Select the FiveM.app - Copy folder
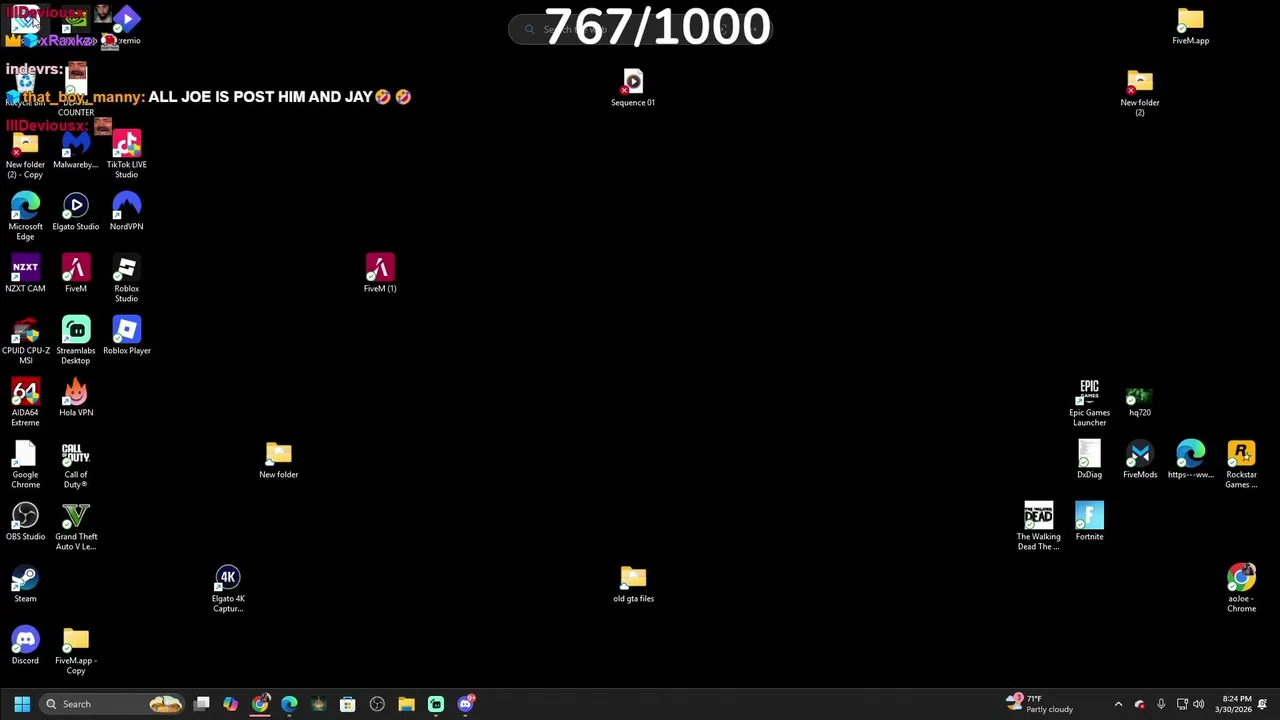 click(x=76, y=650)
